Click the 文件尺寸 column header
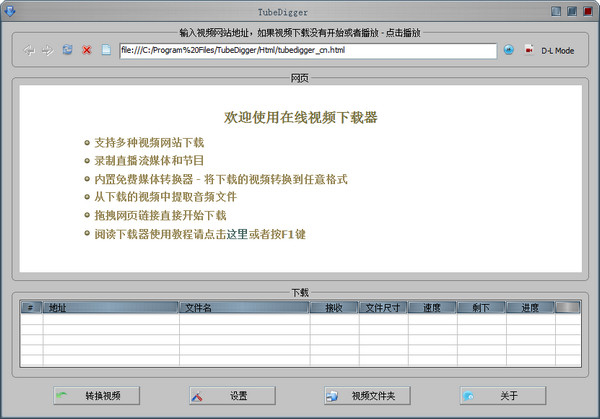The width and height of the screenshot is (600, 419). (x=383, y=307)
